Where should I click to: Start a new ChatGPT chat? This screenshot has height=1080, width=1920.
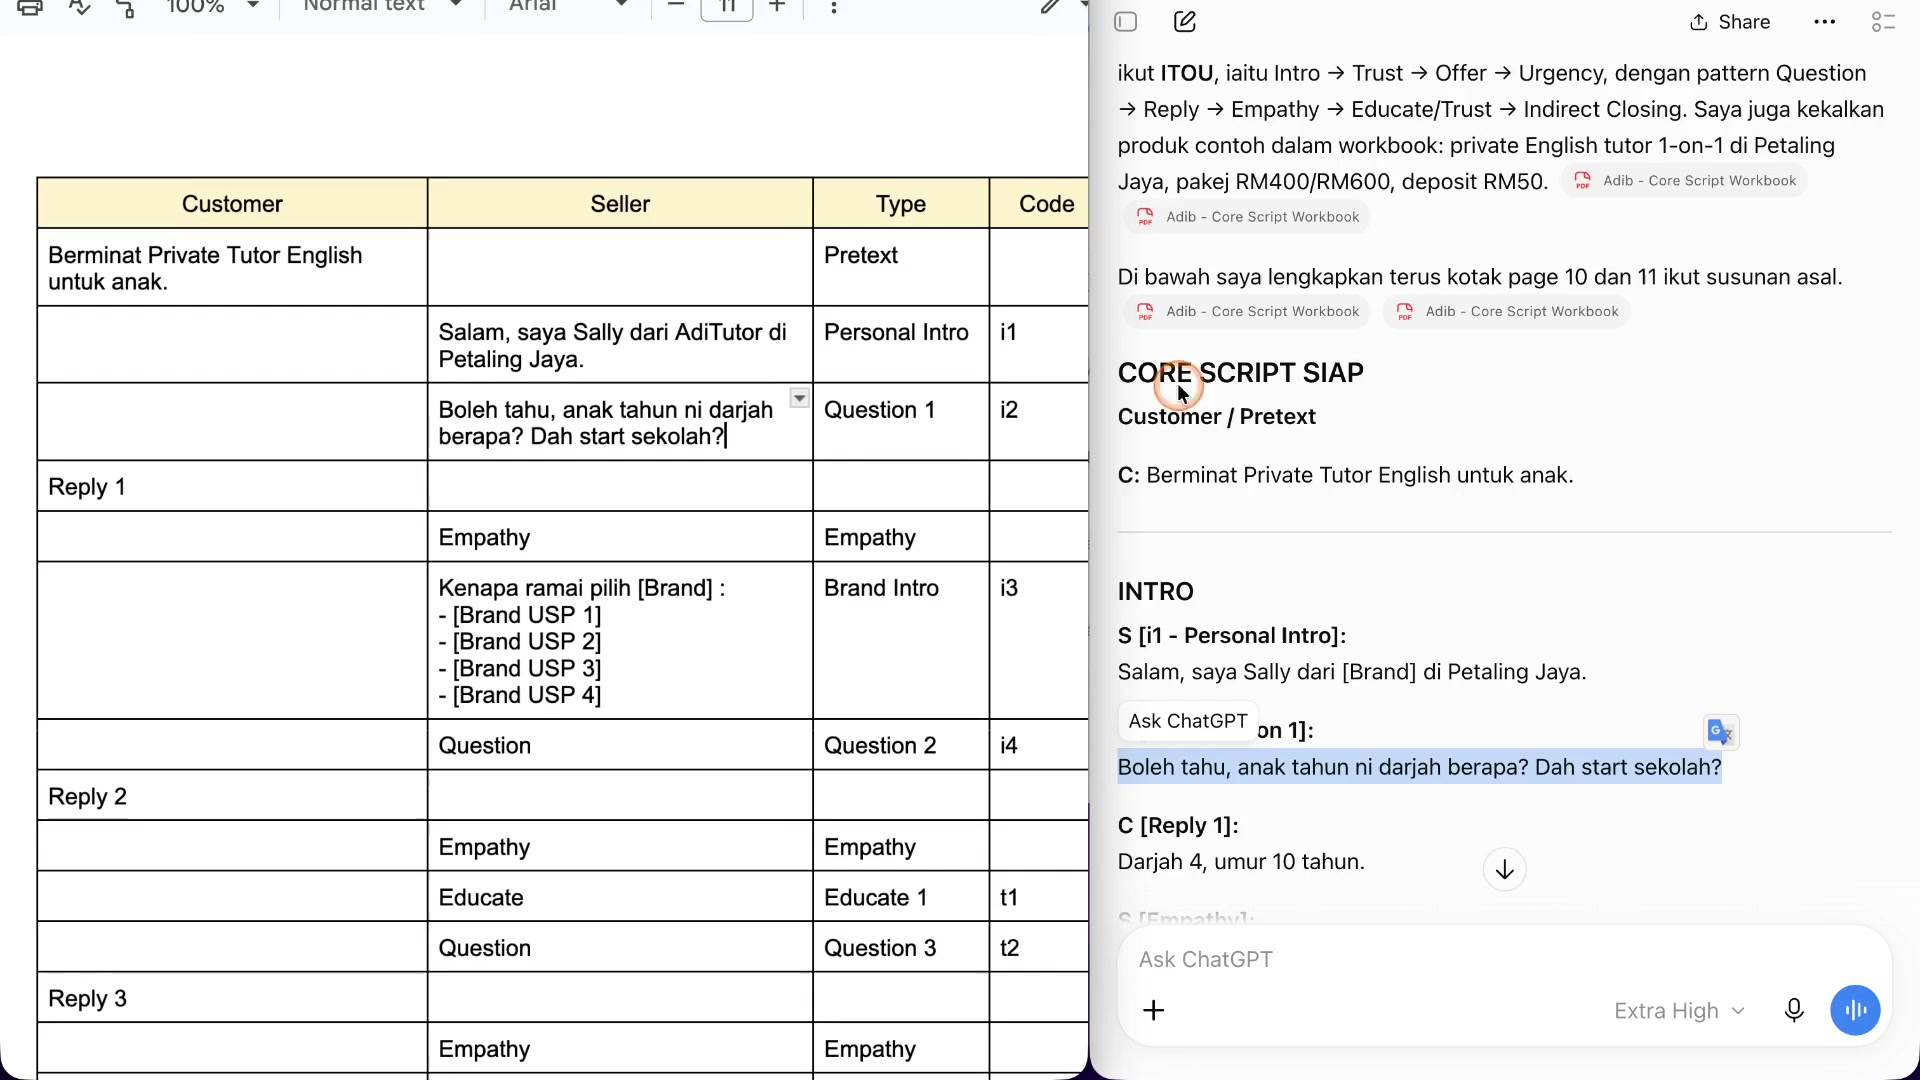point(1185,22)
